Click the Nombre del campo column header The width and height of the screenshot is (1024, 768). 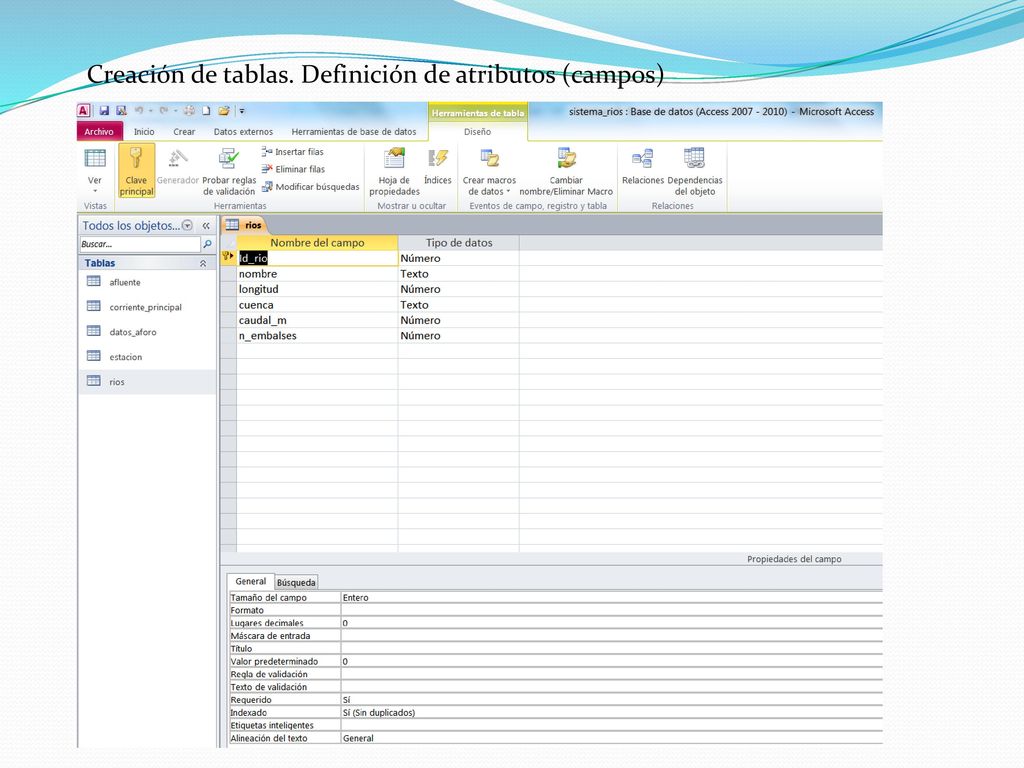click(x=317, y=243)
